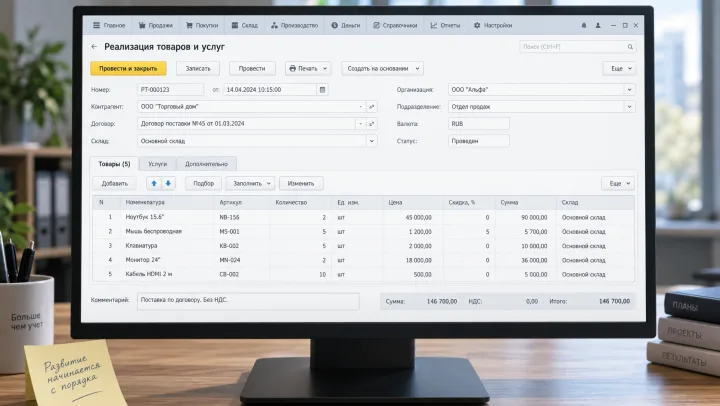The height and width of the screenshot is (406, 720).
Task: Open Печать dropdown
Action: 308,68
